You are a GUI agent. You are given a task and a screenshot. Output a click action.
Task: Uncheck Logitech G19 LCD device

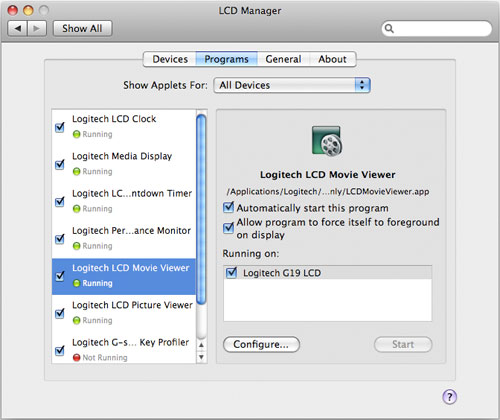pyautogui.click(x=231, y=273)
